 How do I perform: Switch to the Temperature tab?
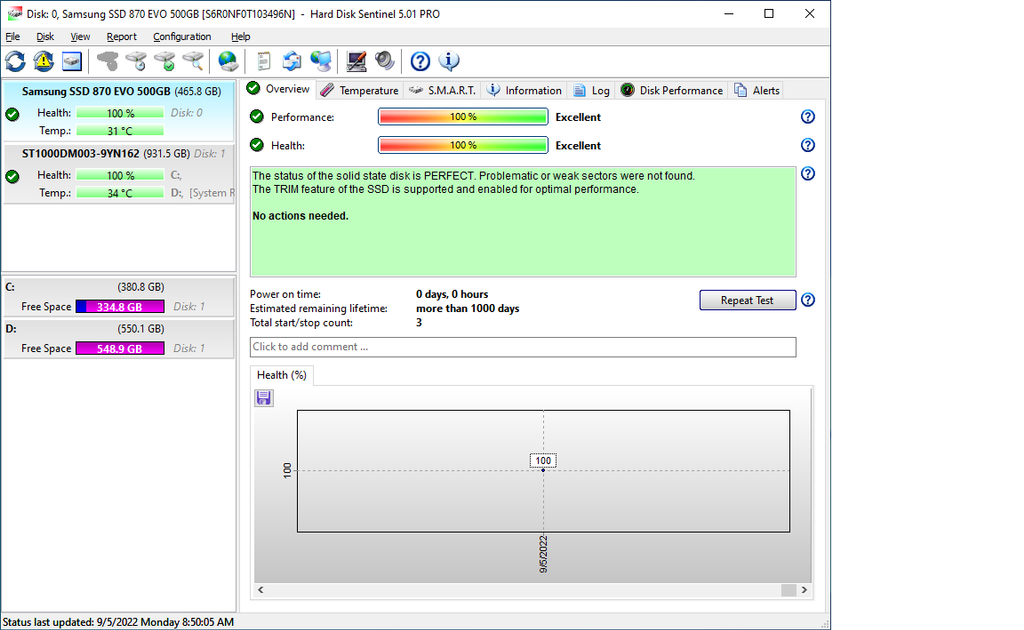click(359, 91)
